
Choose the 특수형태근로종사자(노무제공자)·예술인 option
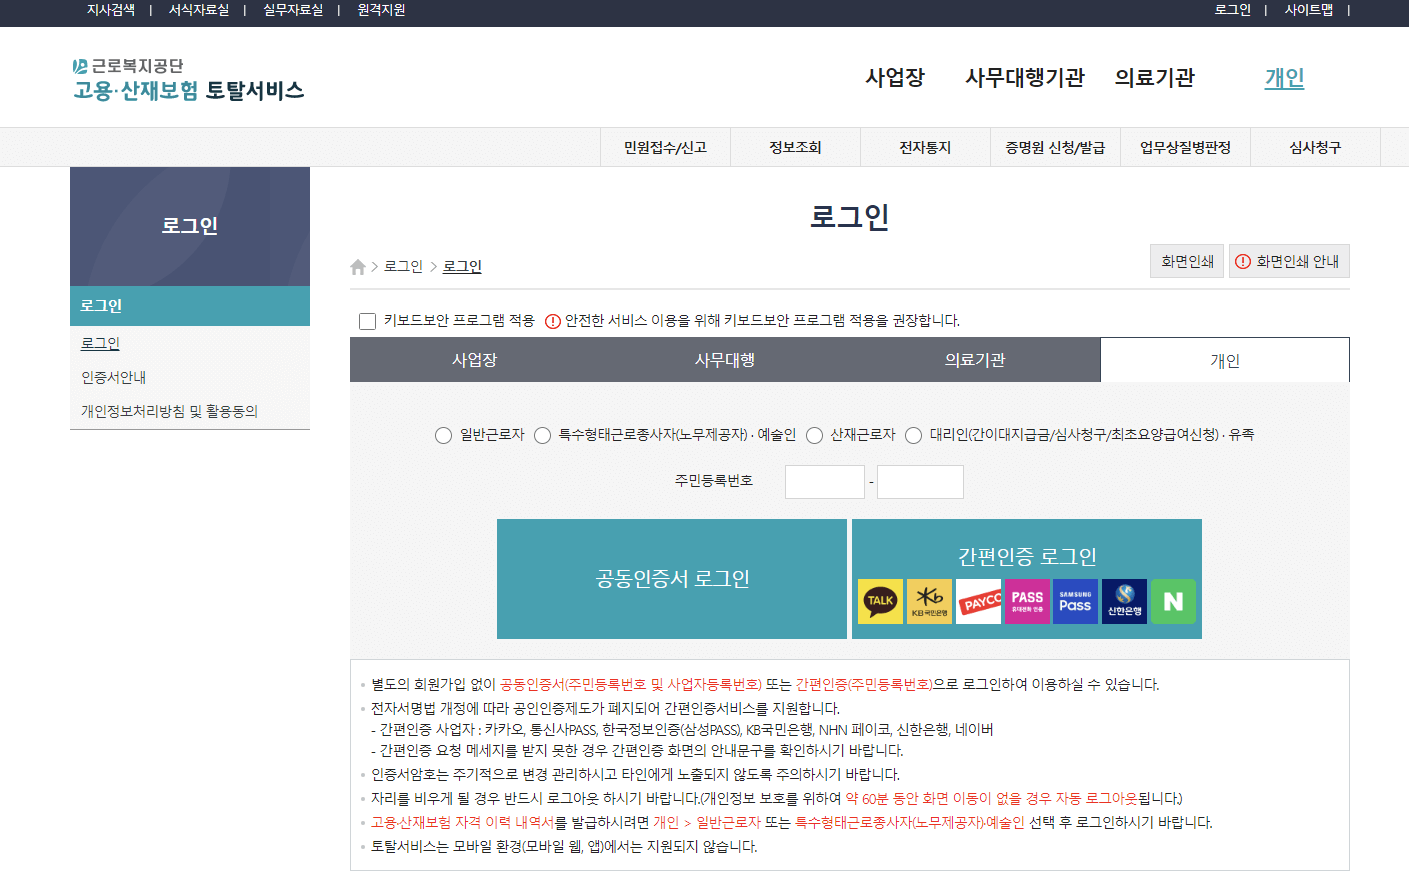pos(542,435)
